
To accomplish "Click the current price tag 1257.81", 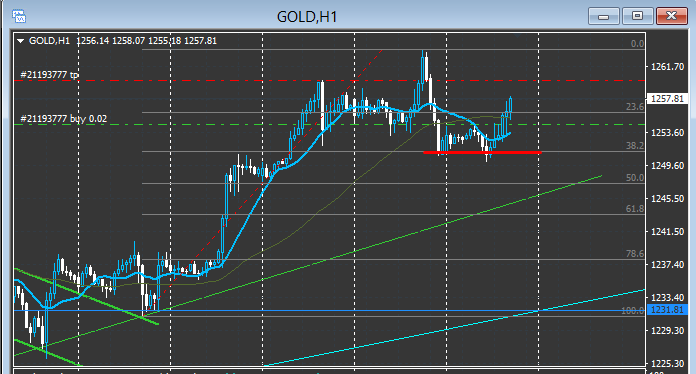I will [668, 98].
